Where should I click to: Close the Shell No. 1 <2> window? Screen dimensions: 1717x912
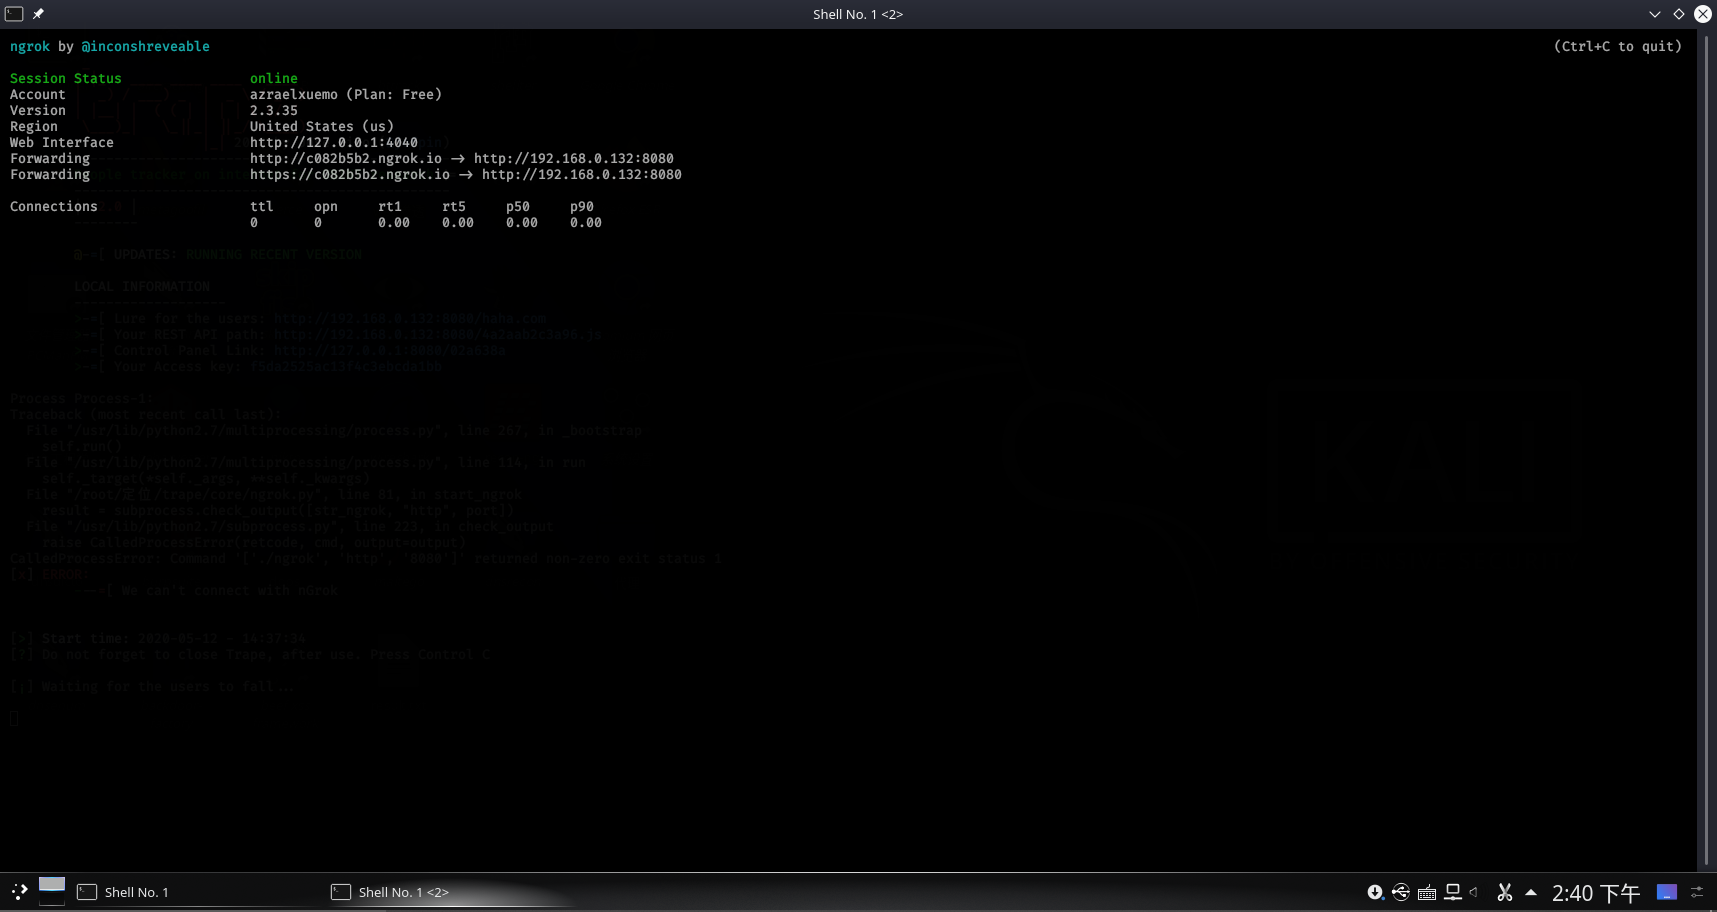[1703, 14]
